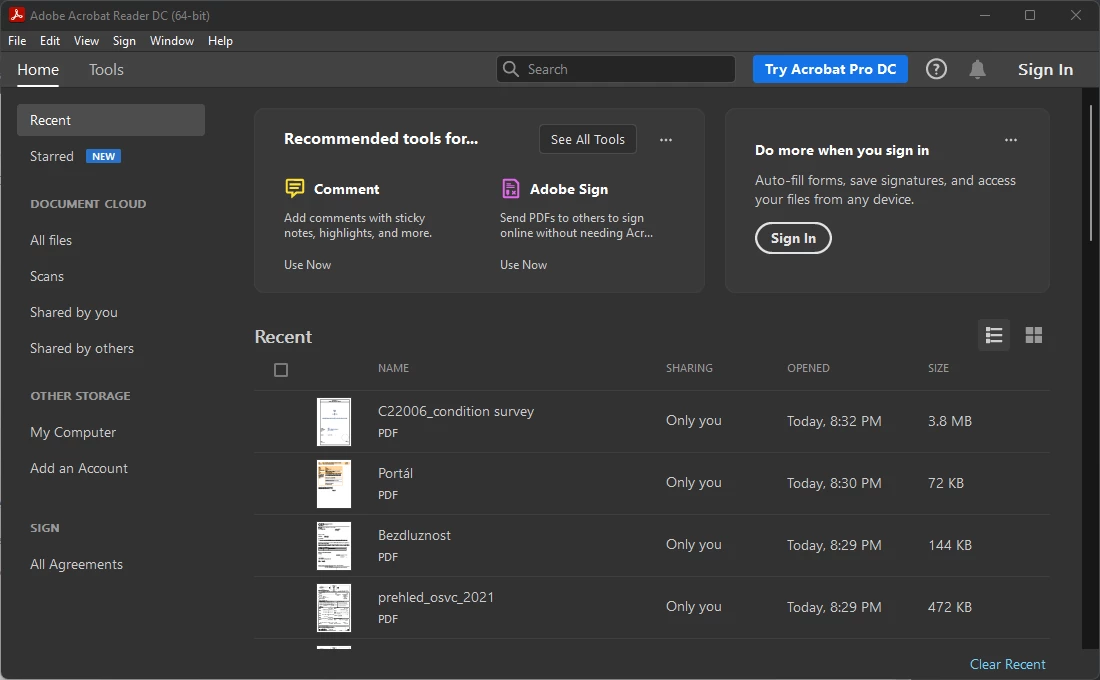The width and height of the screenshot is (1100, 680).
Task: Open All files in Document Cloud
Action: click(x=51, y=240)
